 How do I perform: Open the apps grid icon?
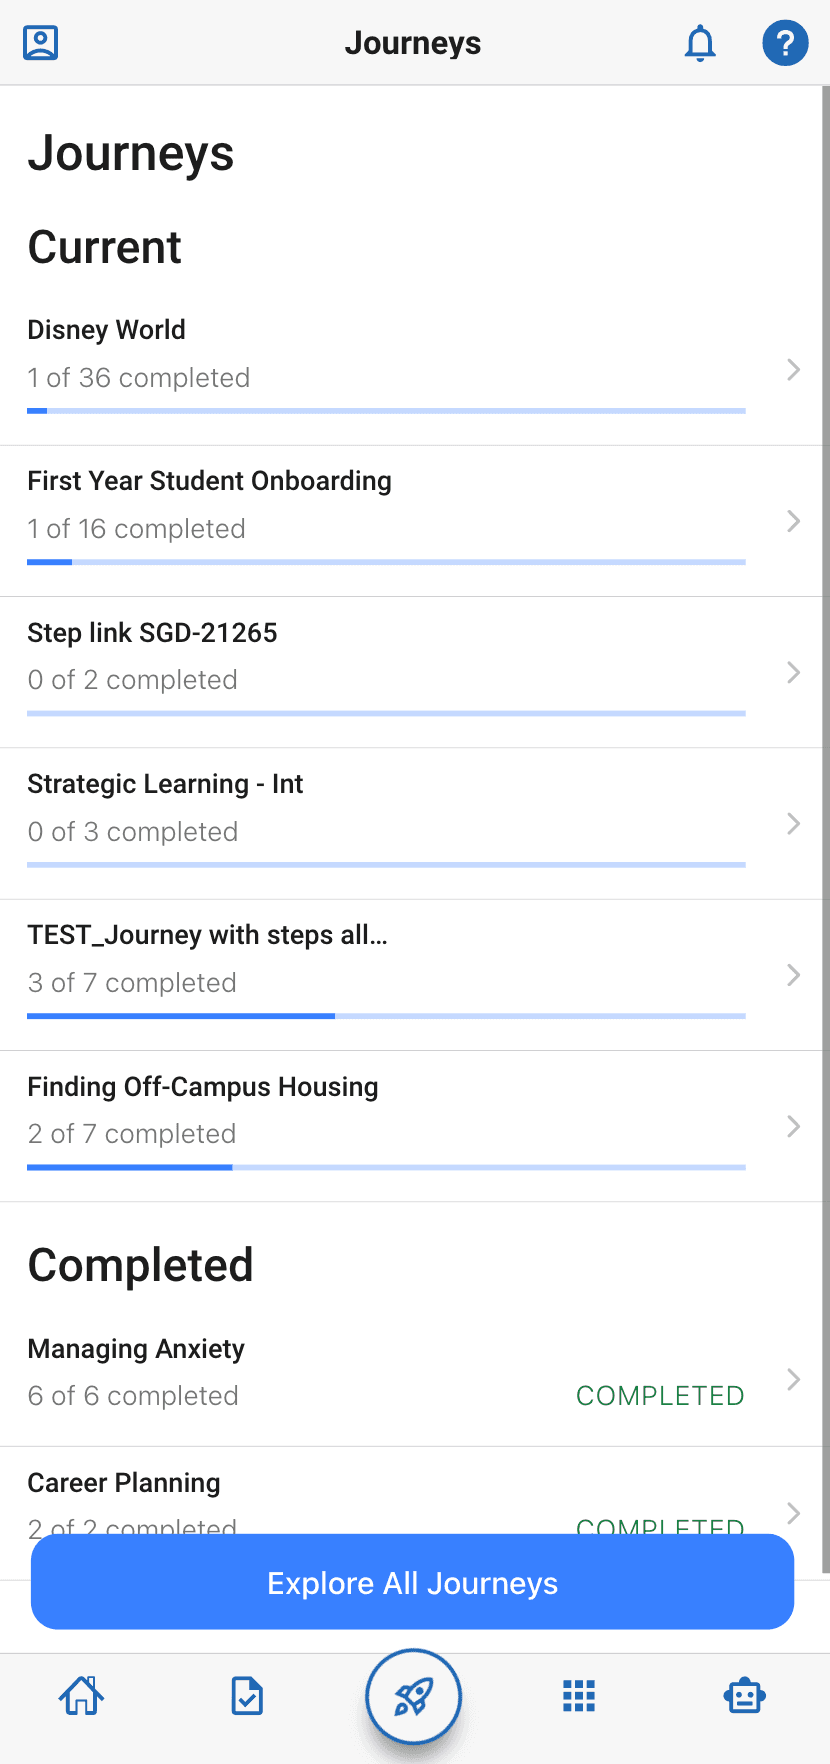point(579,1696)
